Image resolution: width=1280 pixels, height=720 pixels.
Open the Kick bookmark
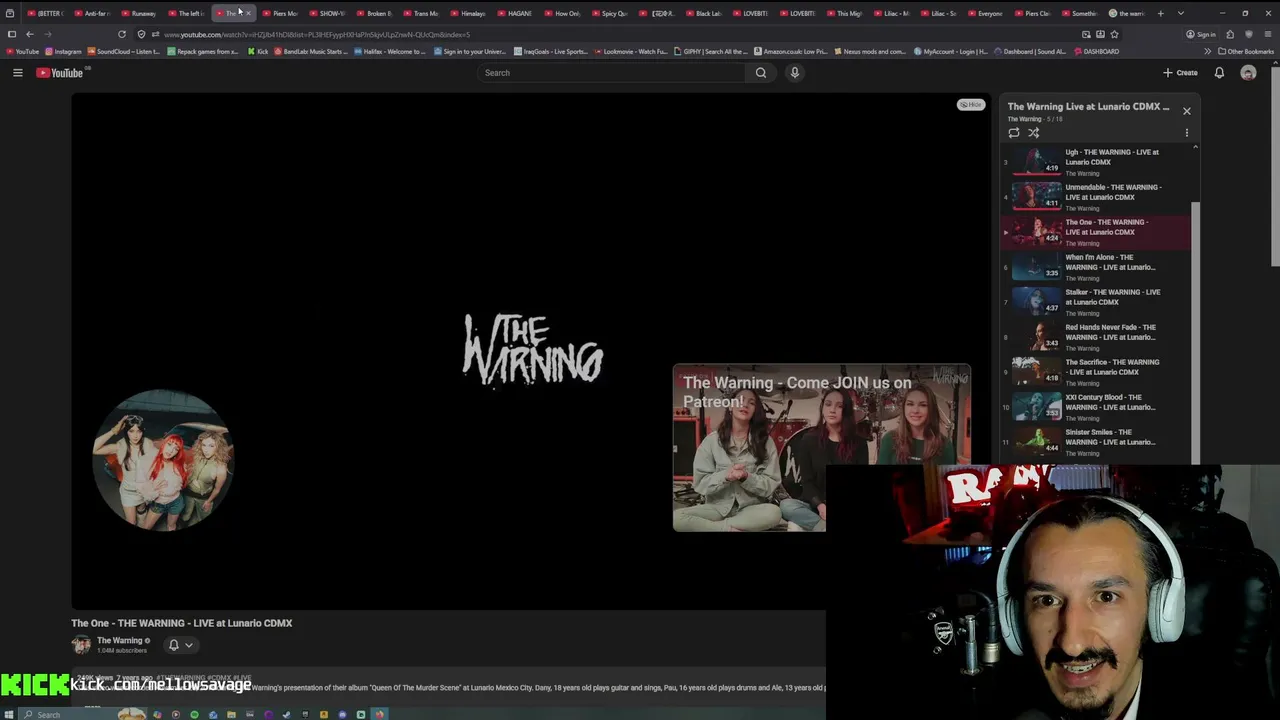259,51
